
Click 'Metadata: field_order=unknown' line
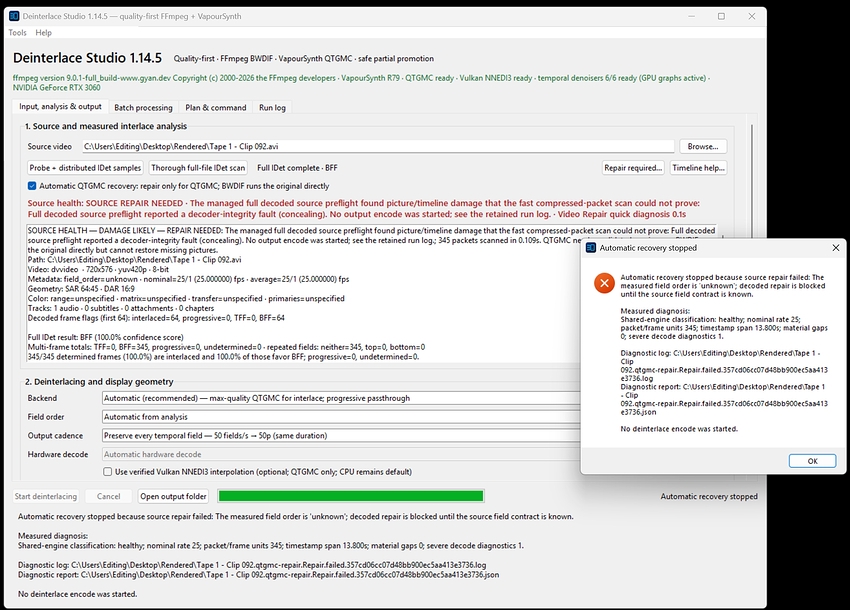click(x=189, y=279)
